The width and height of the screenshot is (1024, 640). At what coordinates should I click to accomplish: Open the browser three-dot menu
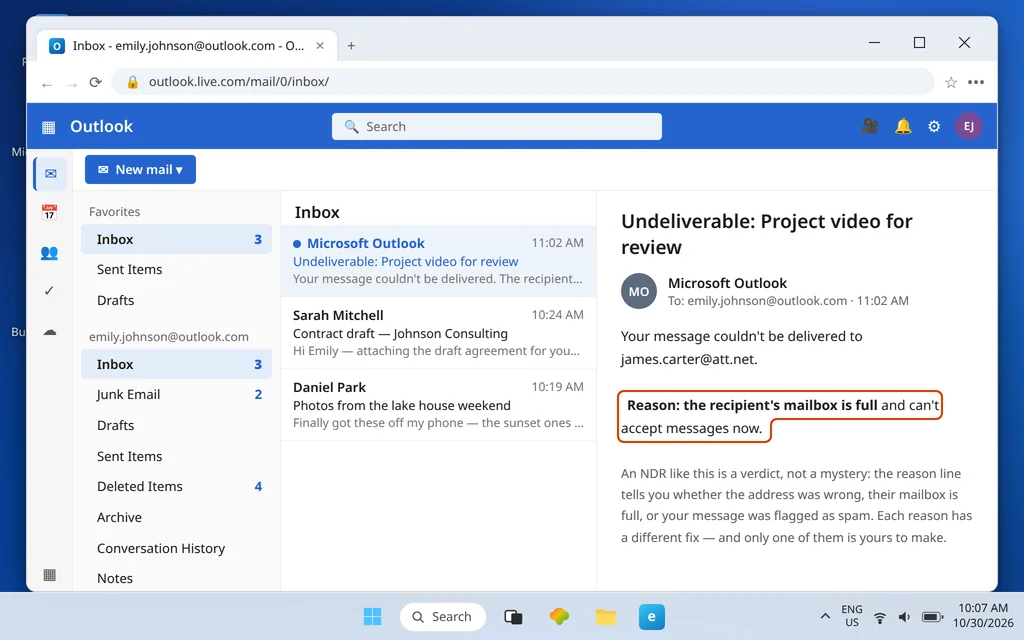pyautogui.click(x=976, y=82)
